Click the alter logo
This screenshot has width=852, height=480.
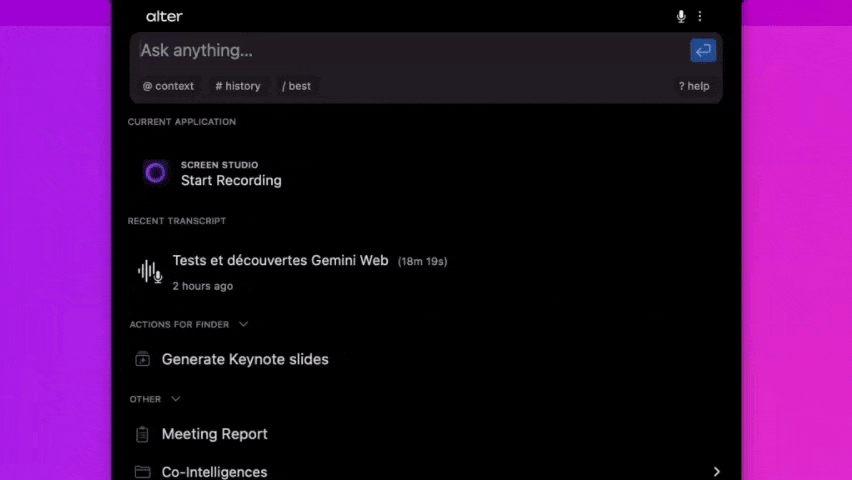(164, 16)
